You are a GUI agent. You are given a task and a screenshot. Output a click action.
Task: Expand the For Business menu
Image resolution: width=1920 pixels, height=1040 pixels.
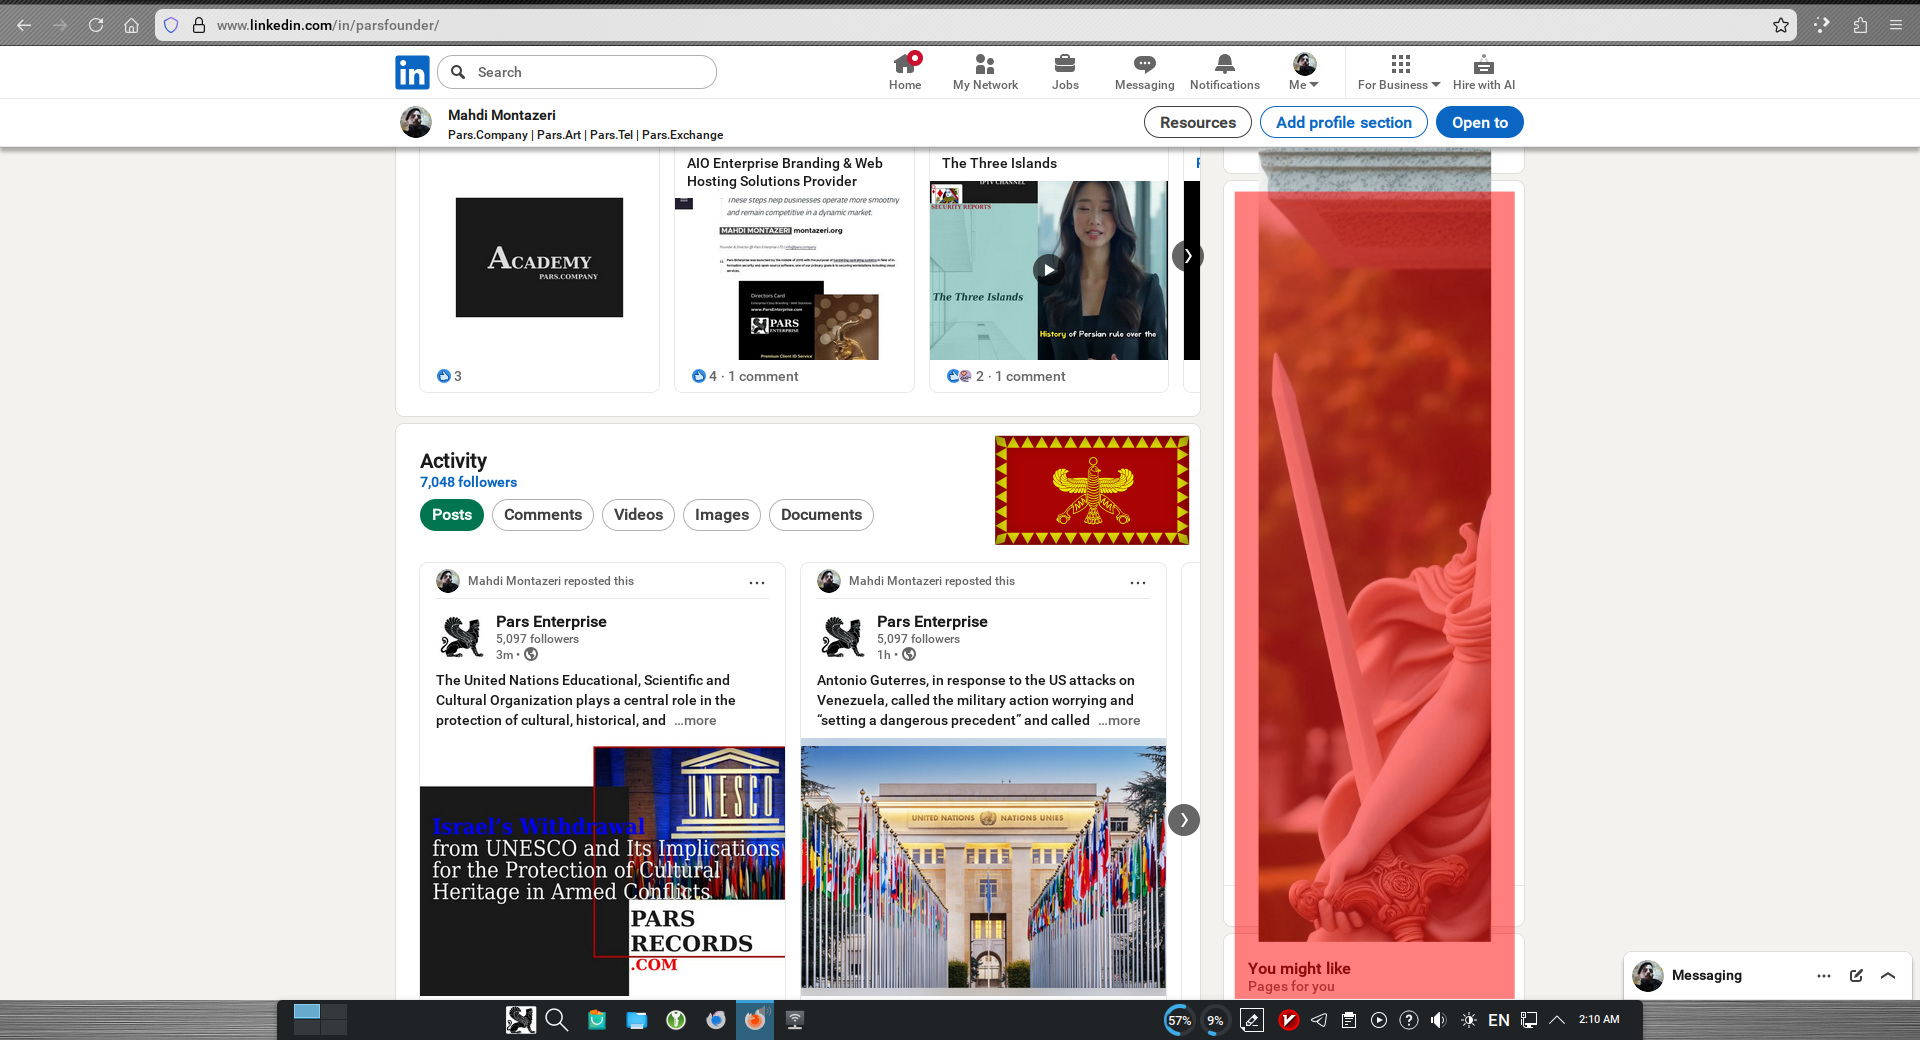[1399, 72]
